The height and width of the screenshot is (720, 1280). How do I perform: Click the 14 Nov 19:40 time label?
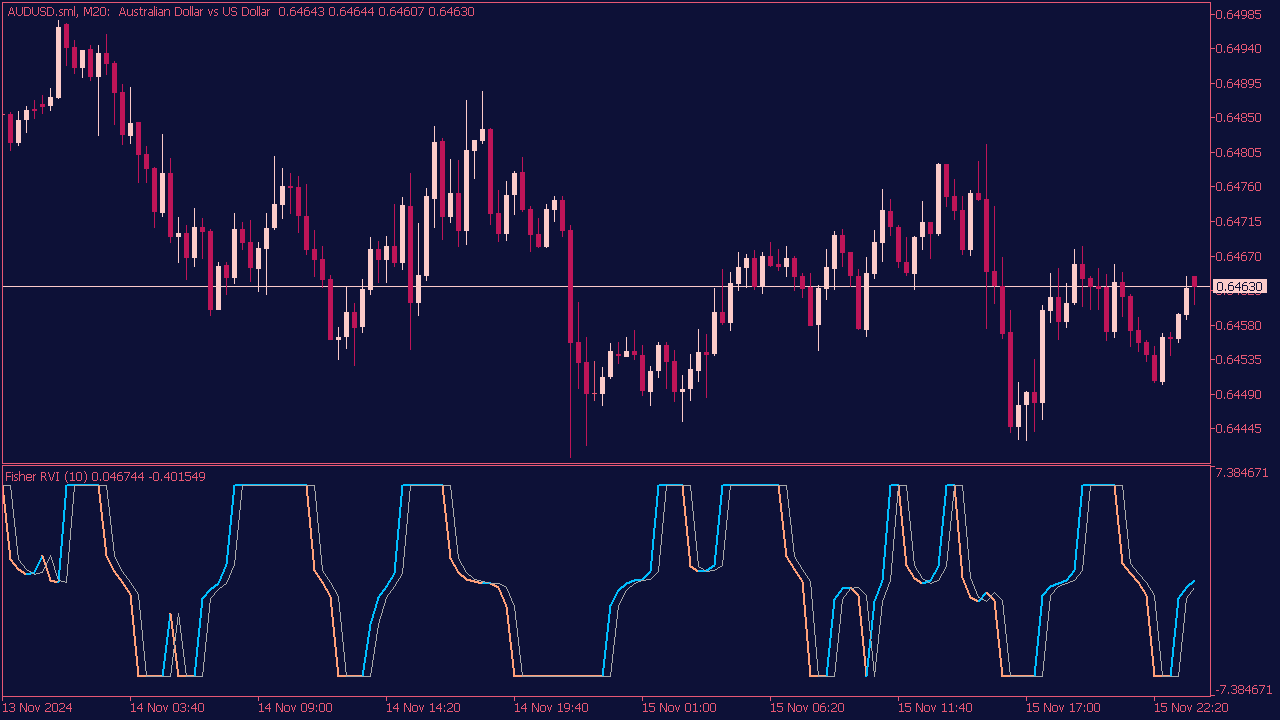(551, 708)
